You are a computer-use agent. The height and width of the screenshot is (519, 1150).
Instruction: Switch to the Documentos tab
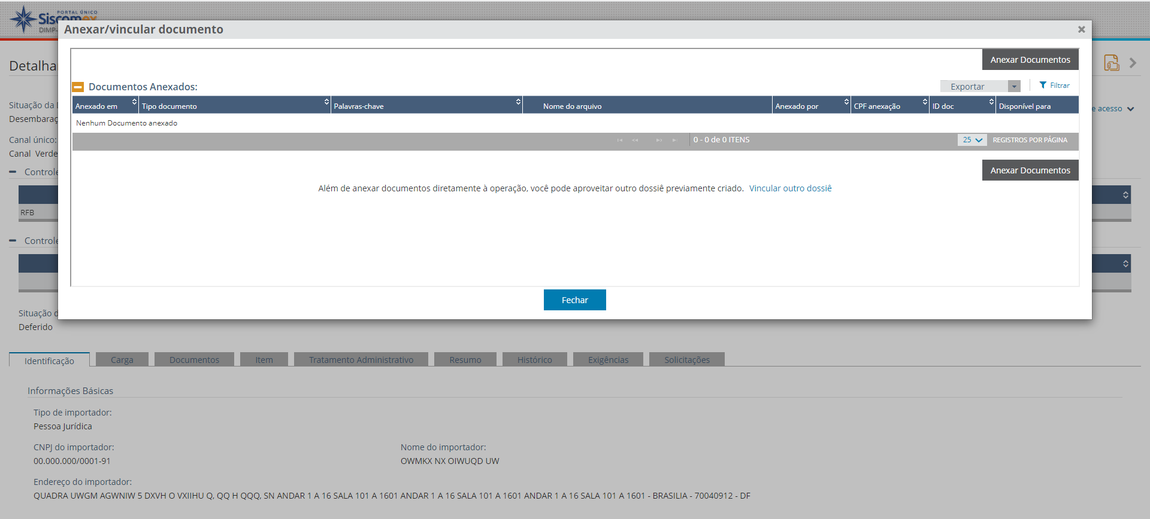pos(194,360)
